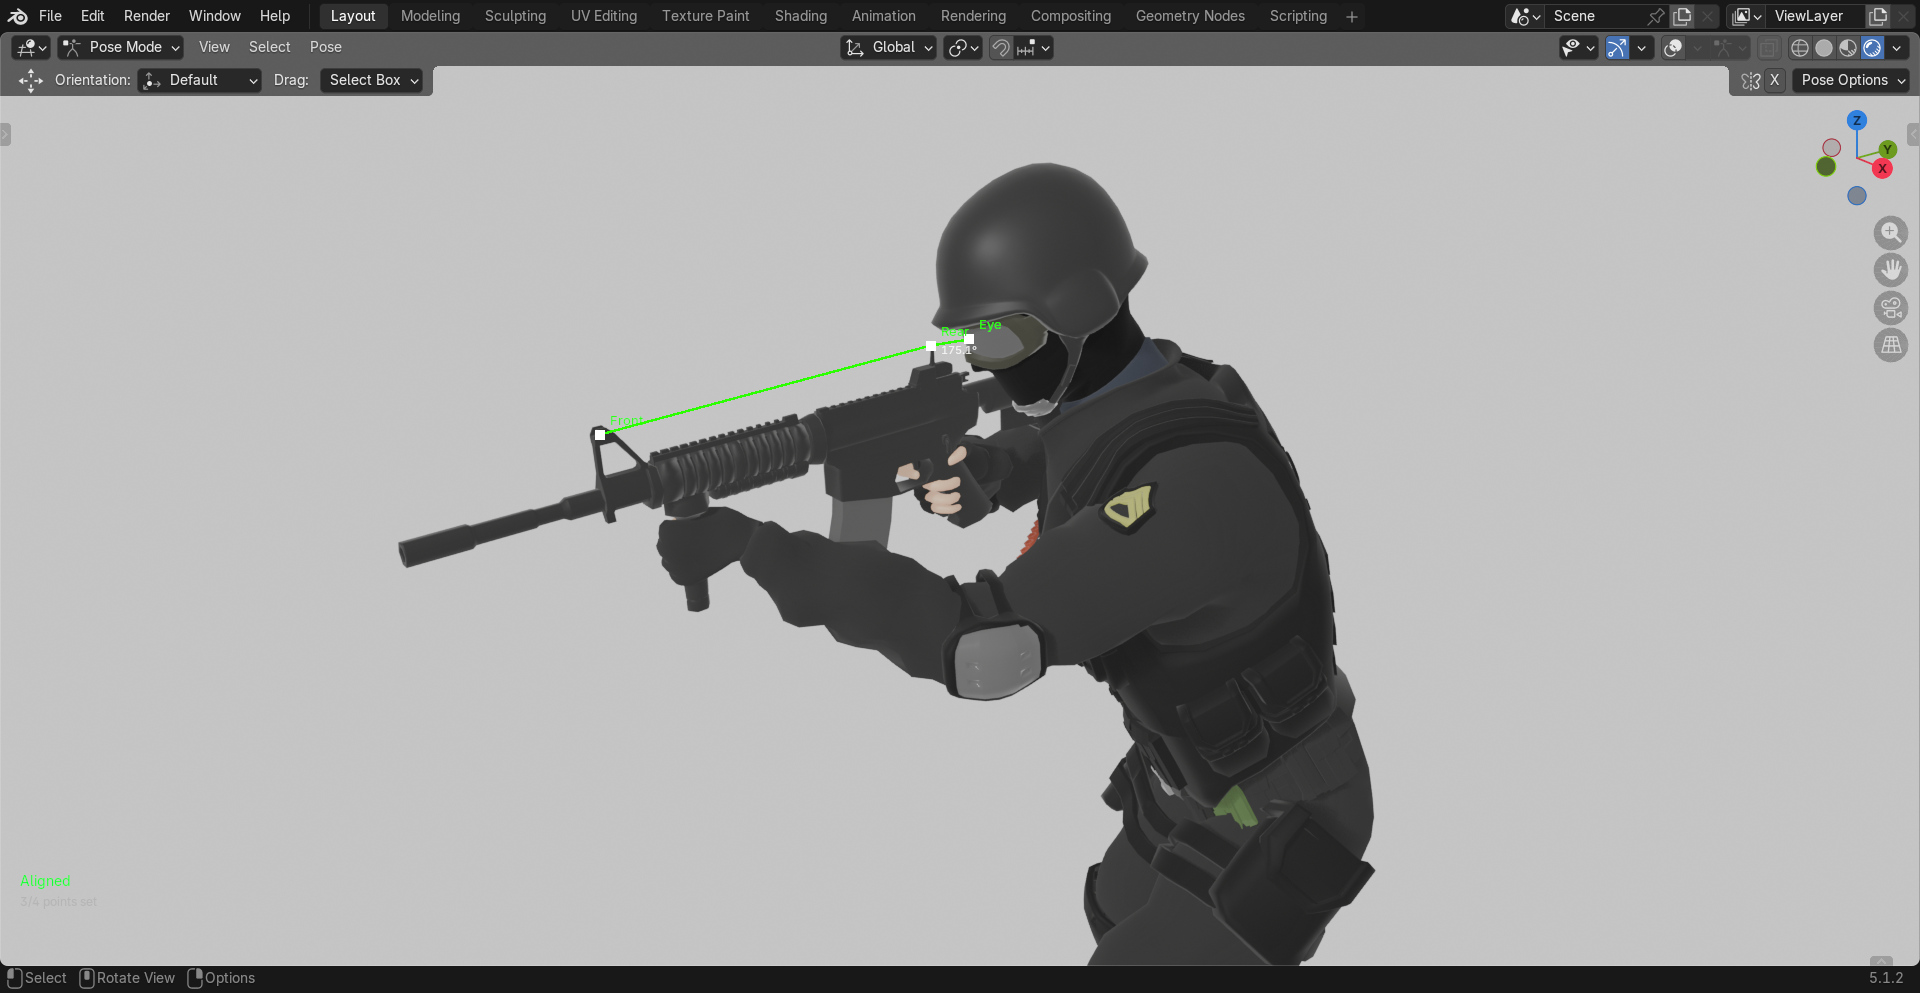Open the Drag Select Box dropdown

pos(371,80)
